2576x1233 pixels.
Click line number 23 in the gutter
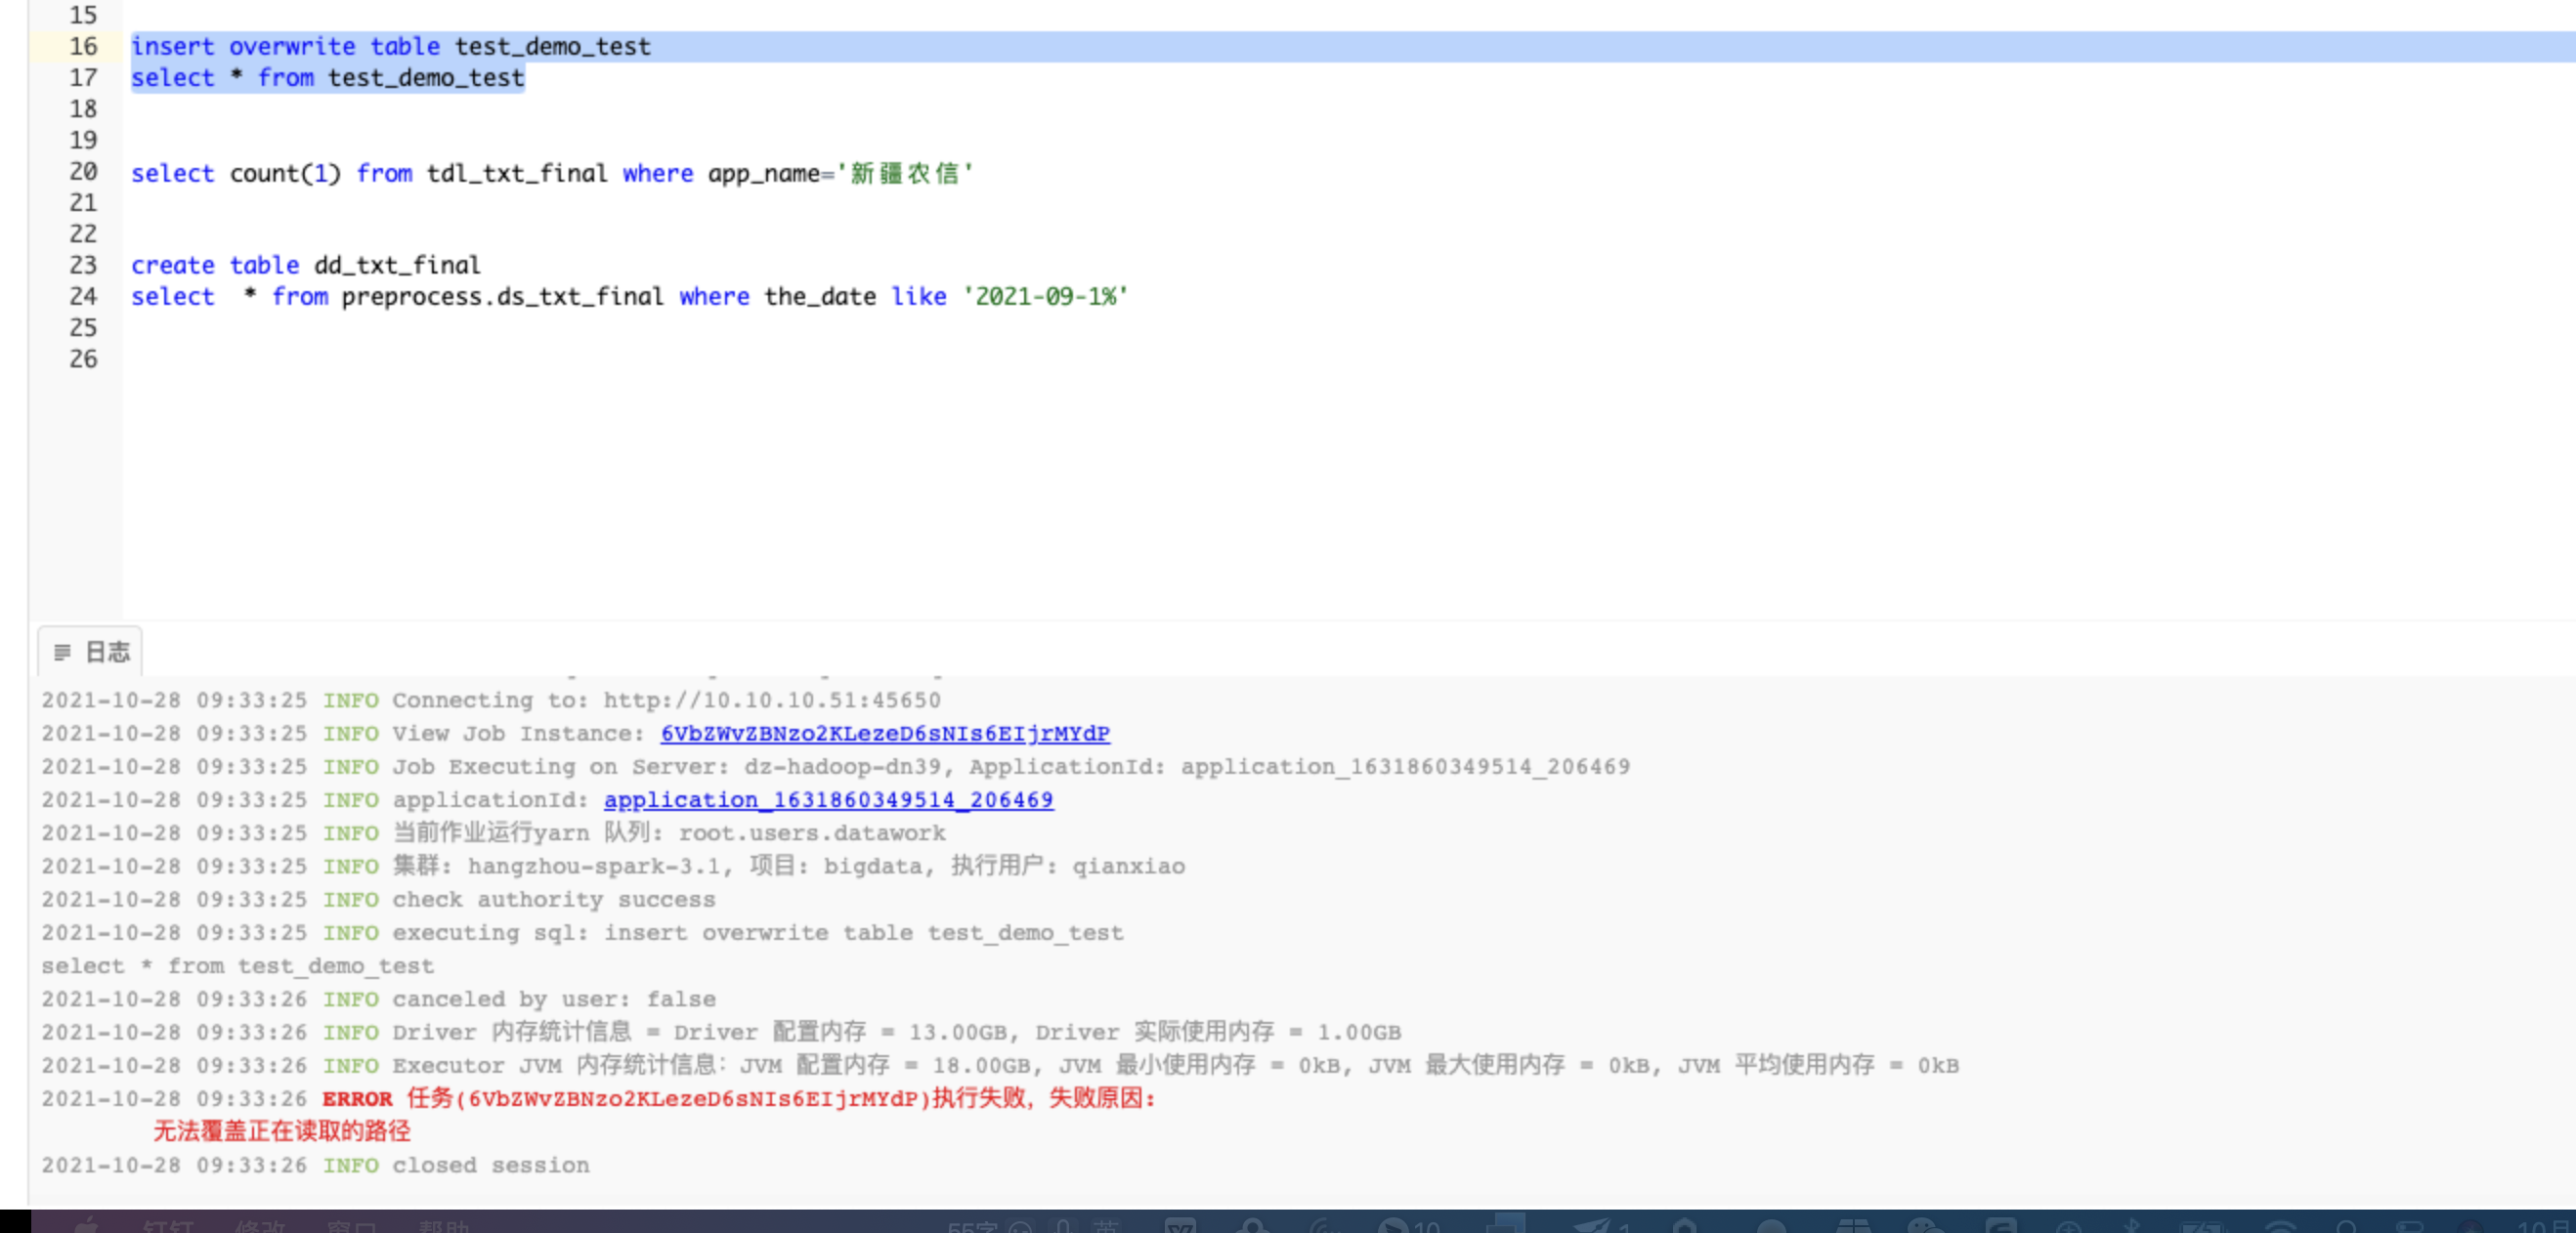tap(83, 265)
